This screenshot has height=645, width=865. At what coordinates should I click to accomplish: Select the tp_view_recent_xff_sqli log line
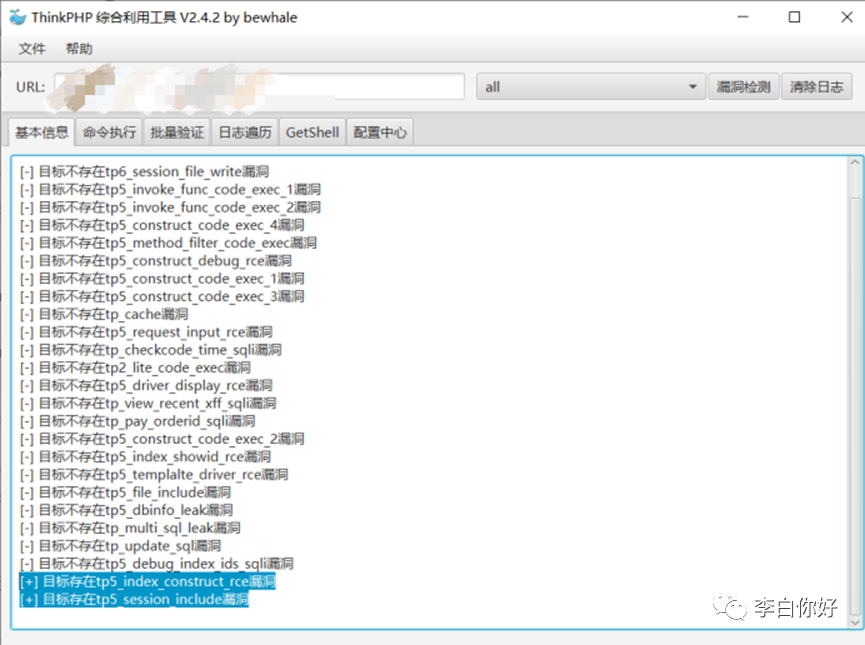point(148,403)
